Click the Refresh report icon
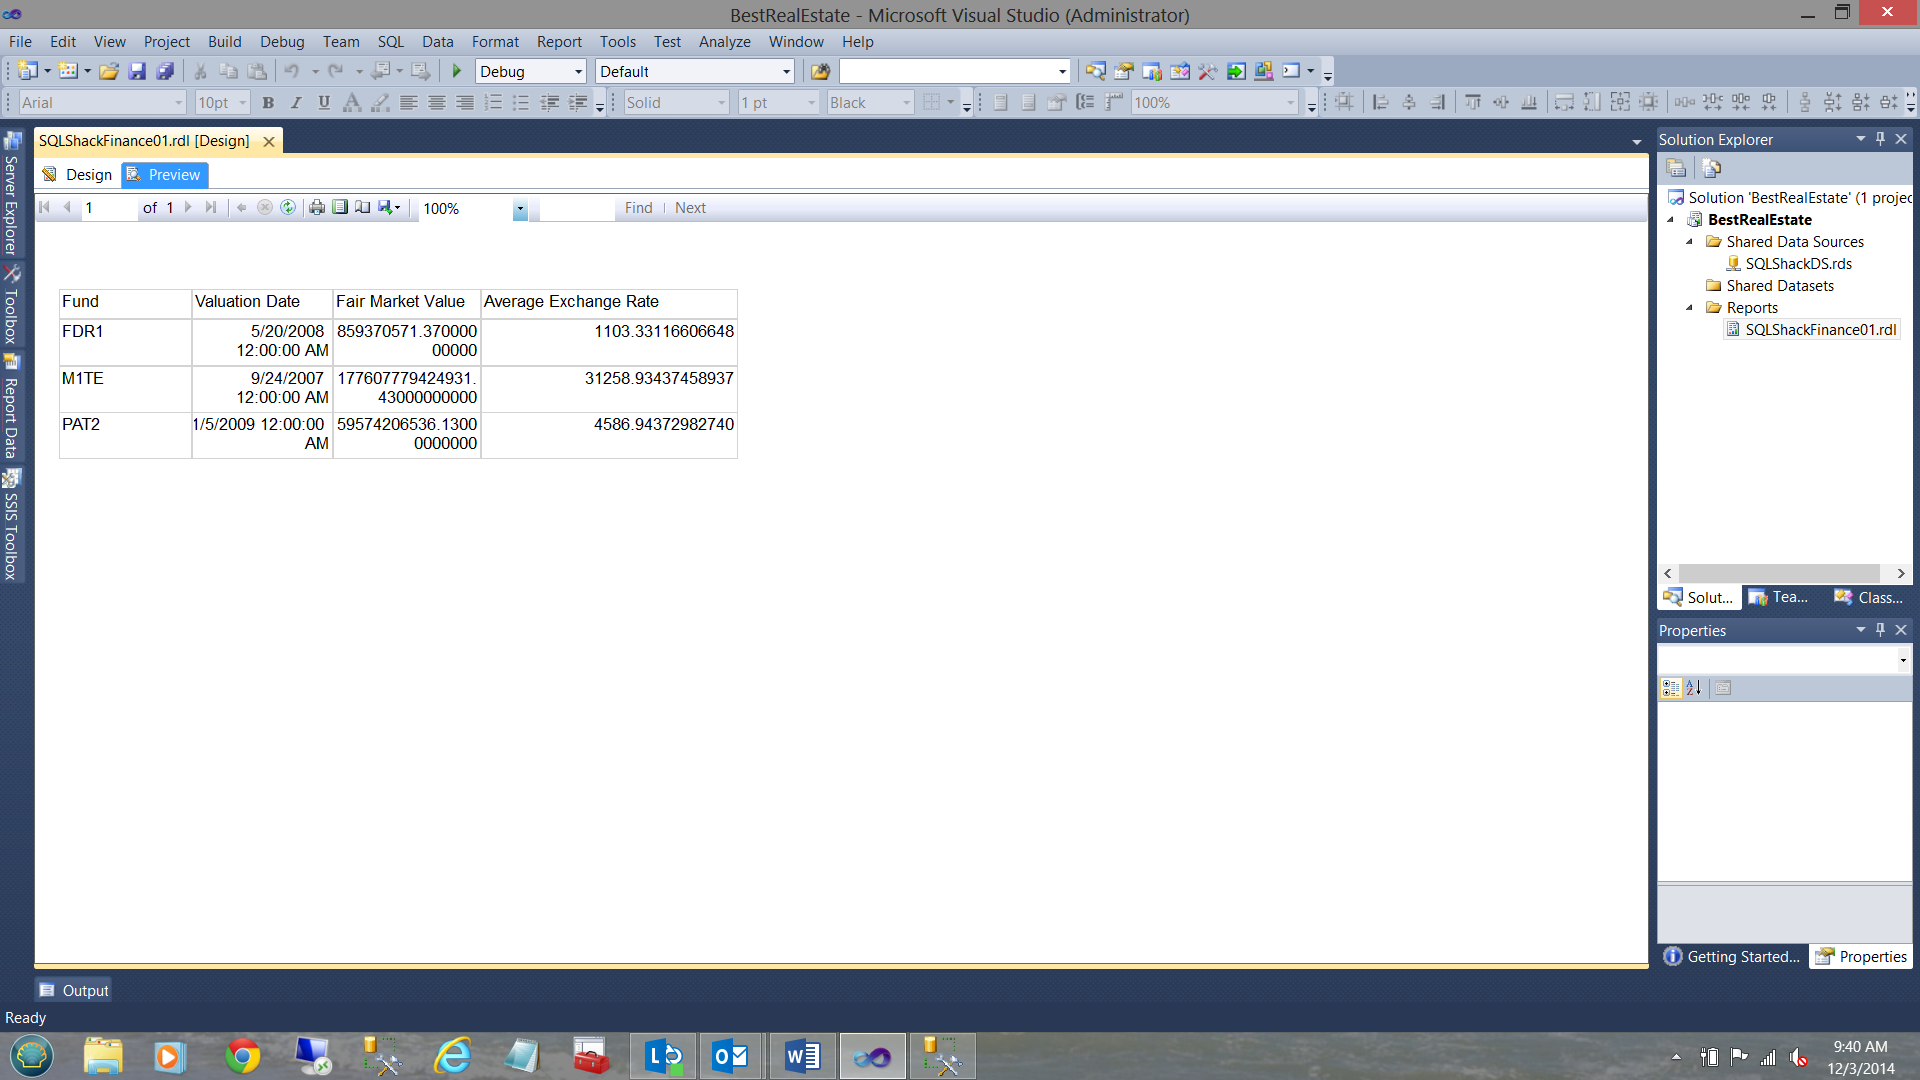This screenshot has width=1920, height=1080. point(288,208)
